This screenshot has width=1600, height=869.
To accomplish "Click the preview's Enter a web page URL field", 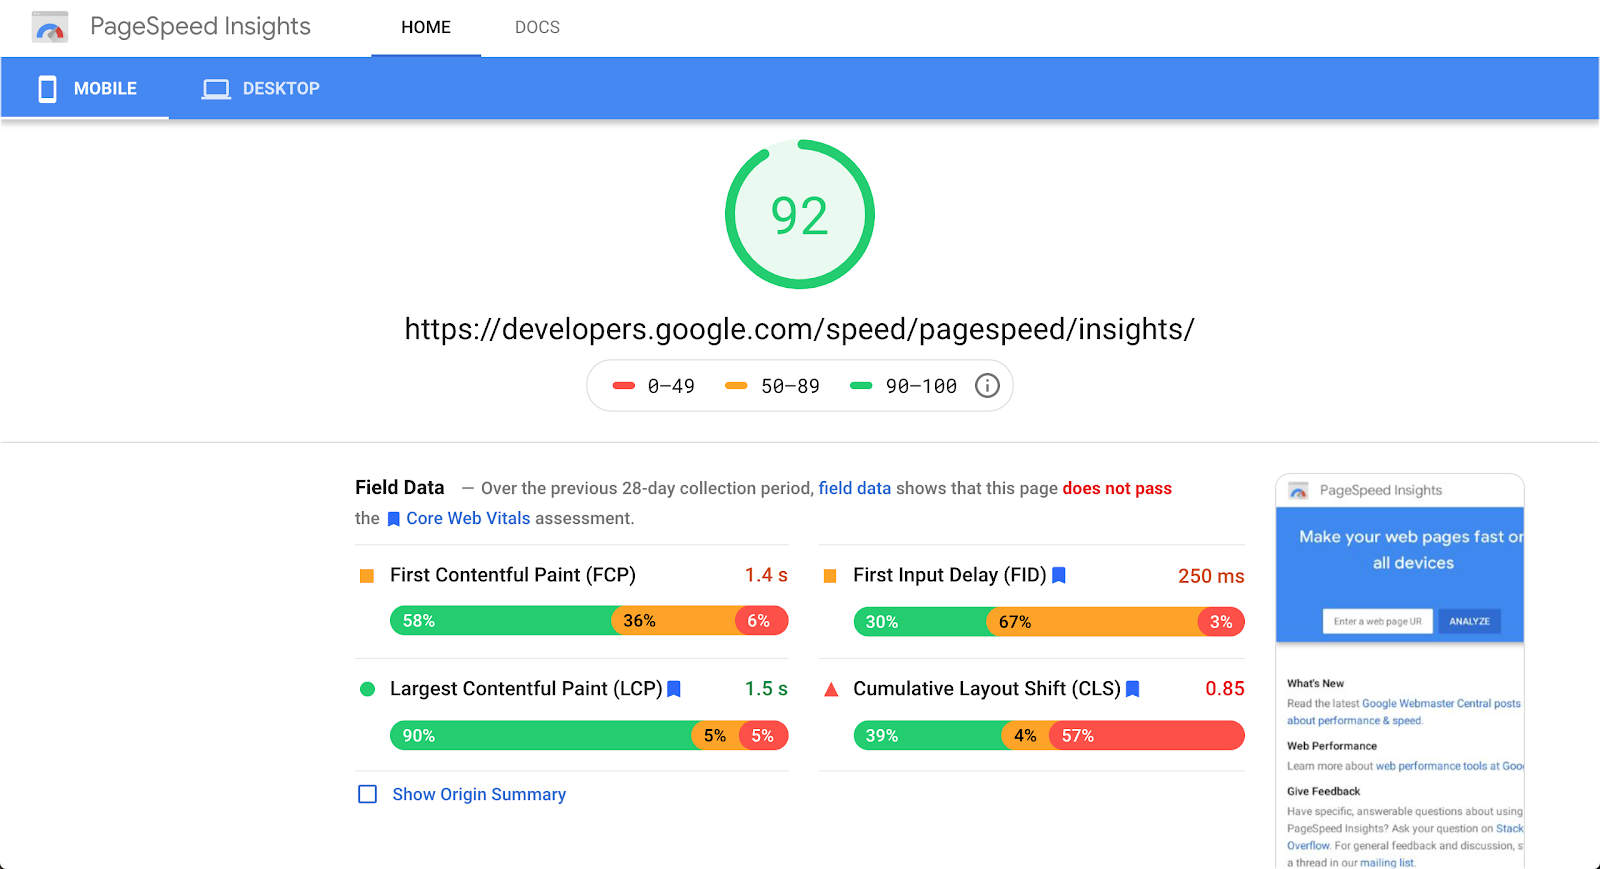I will coord(1377,621).
